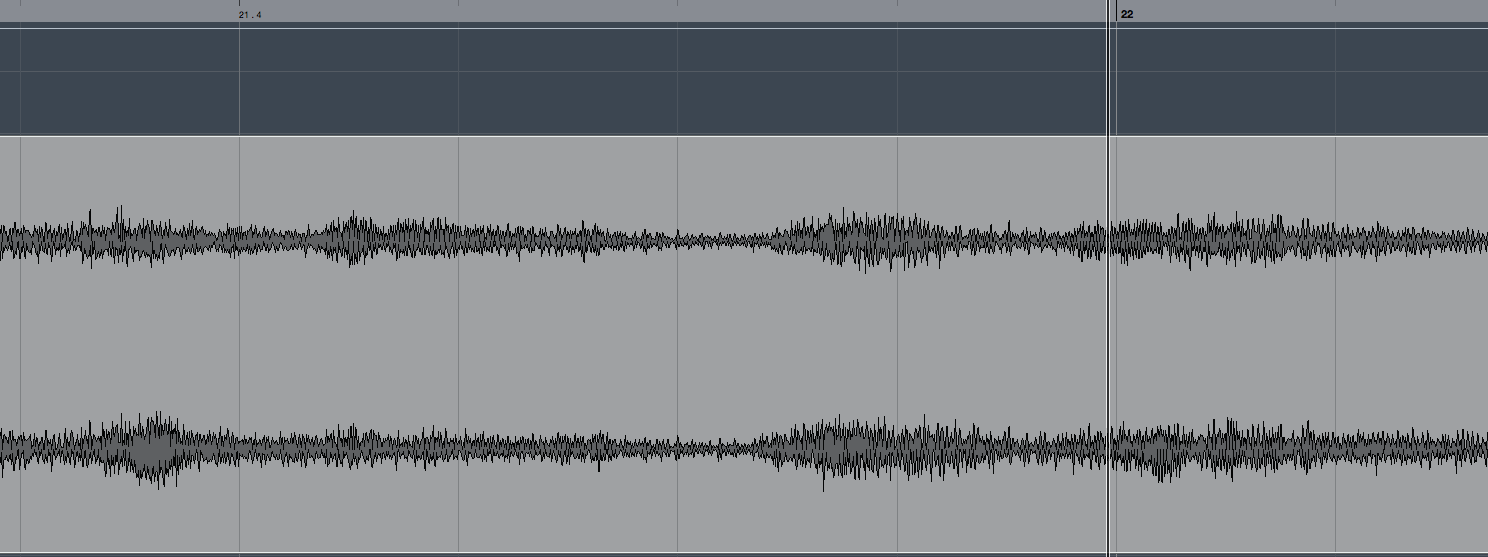Screen dimensions: 1488x557
Task: Click the upper channel waveform after bar 22
Action: click(1300, 240)
